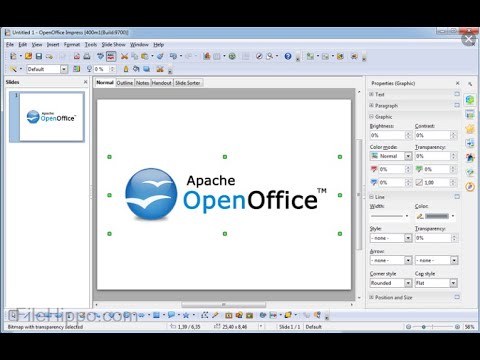Click the Export as PDF icon
The width and height of the screenshot is (480, 360).
[x=77, y=56]
